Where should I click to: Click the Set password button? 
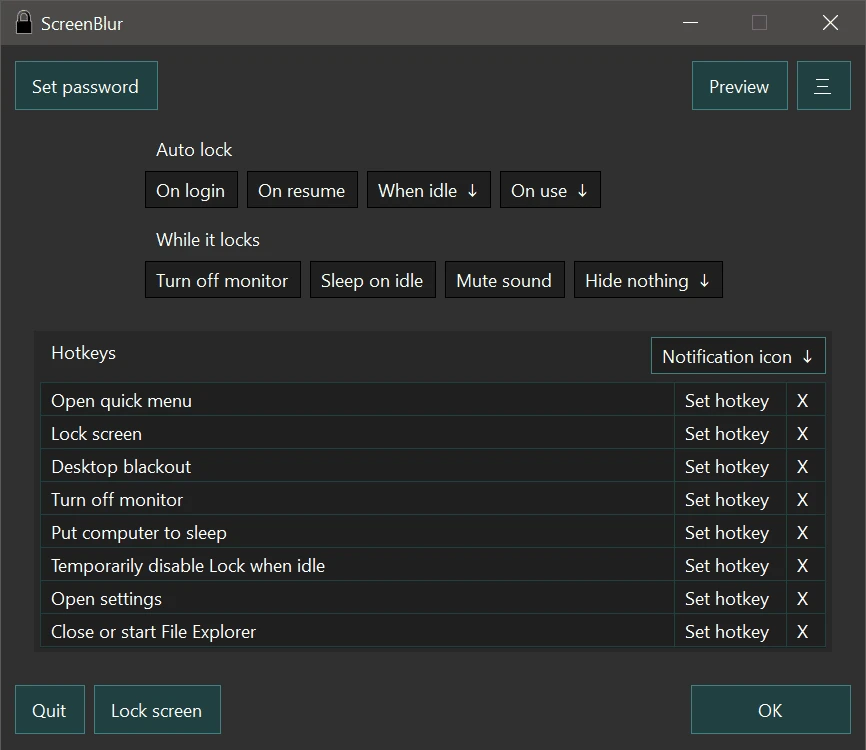pos(86,86)
